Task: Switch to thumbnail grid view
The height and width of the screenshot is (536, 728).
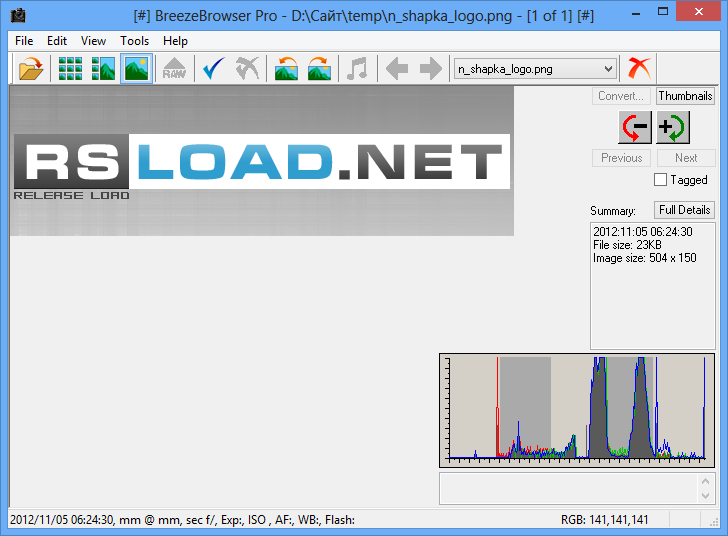Action: coord(70,69)
